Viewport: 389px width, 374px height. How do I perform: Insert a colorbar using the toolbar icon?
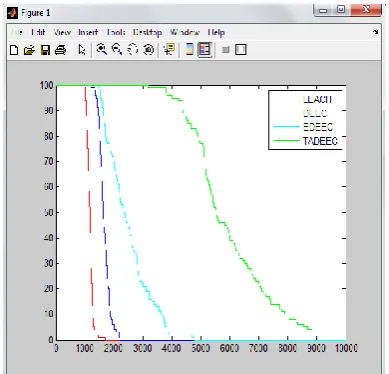[189, 50]
